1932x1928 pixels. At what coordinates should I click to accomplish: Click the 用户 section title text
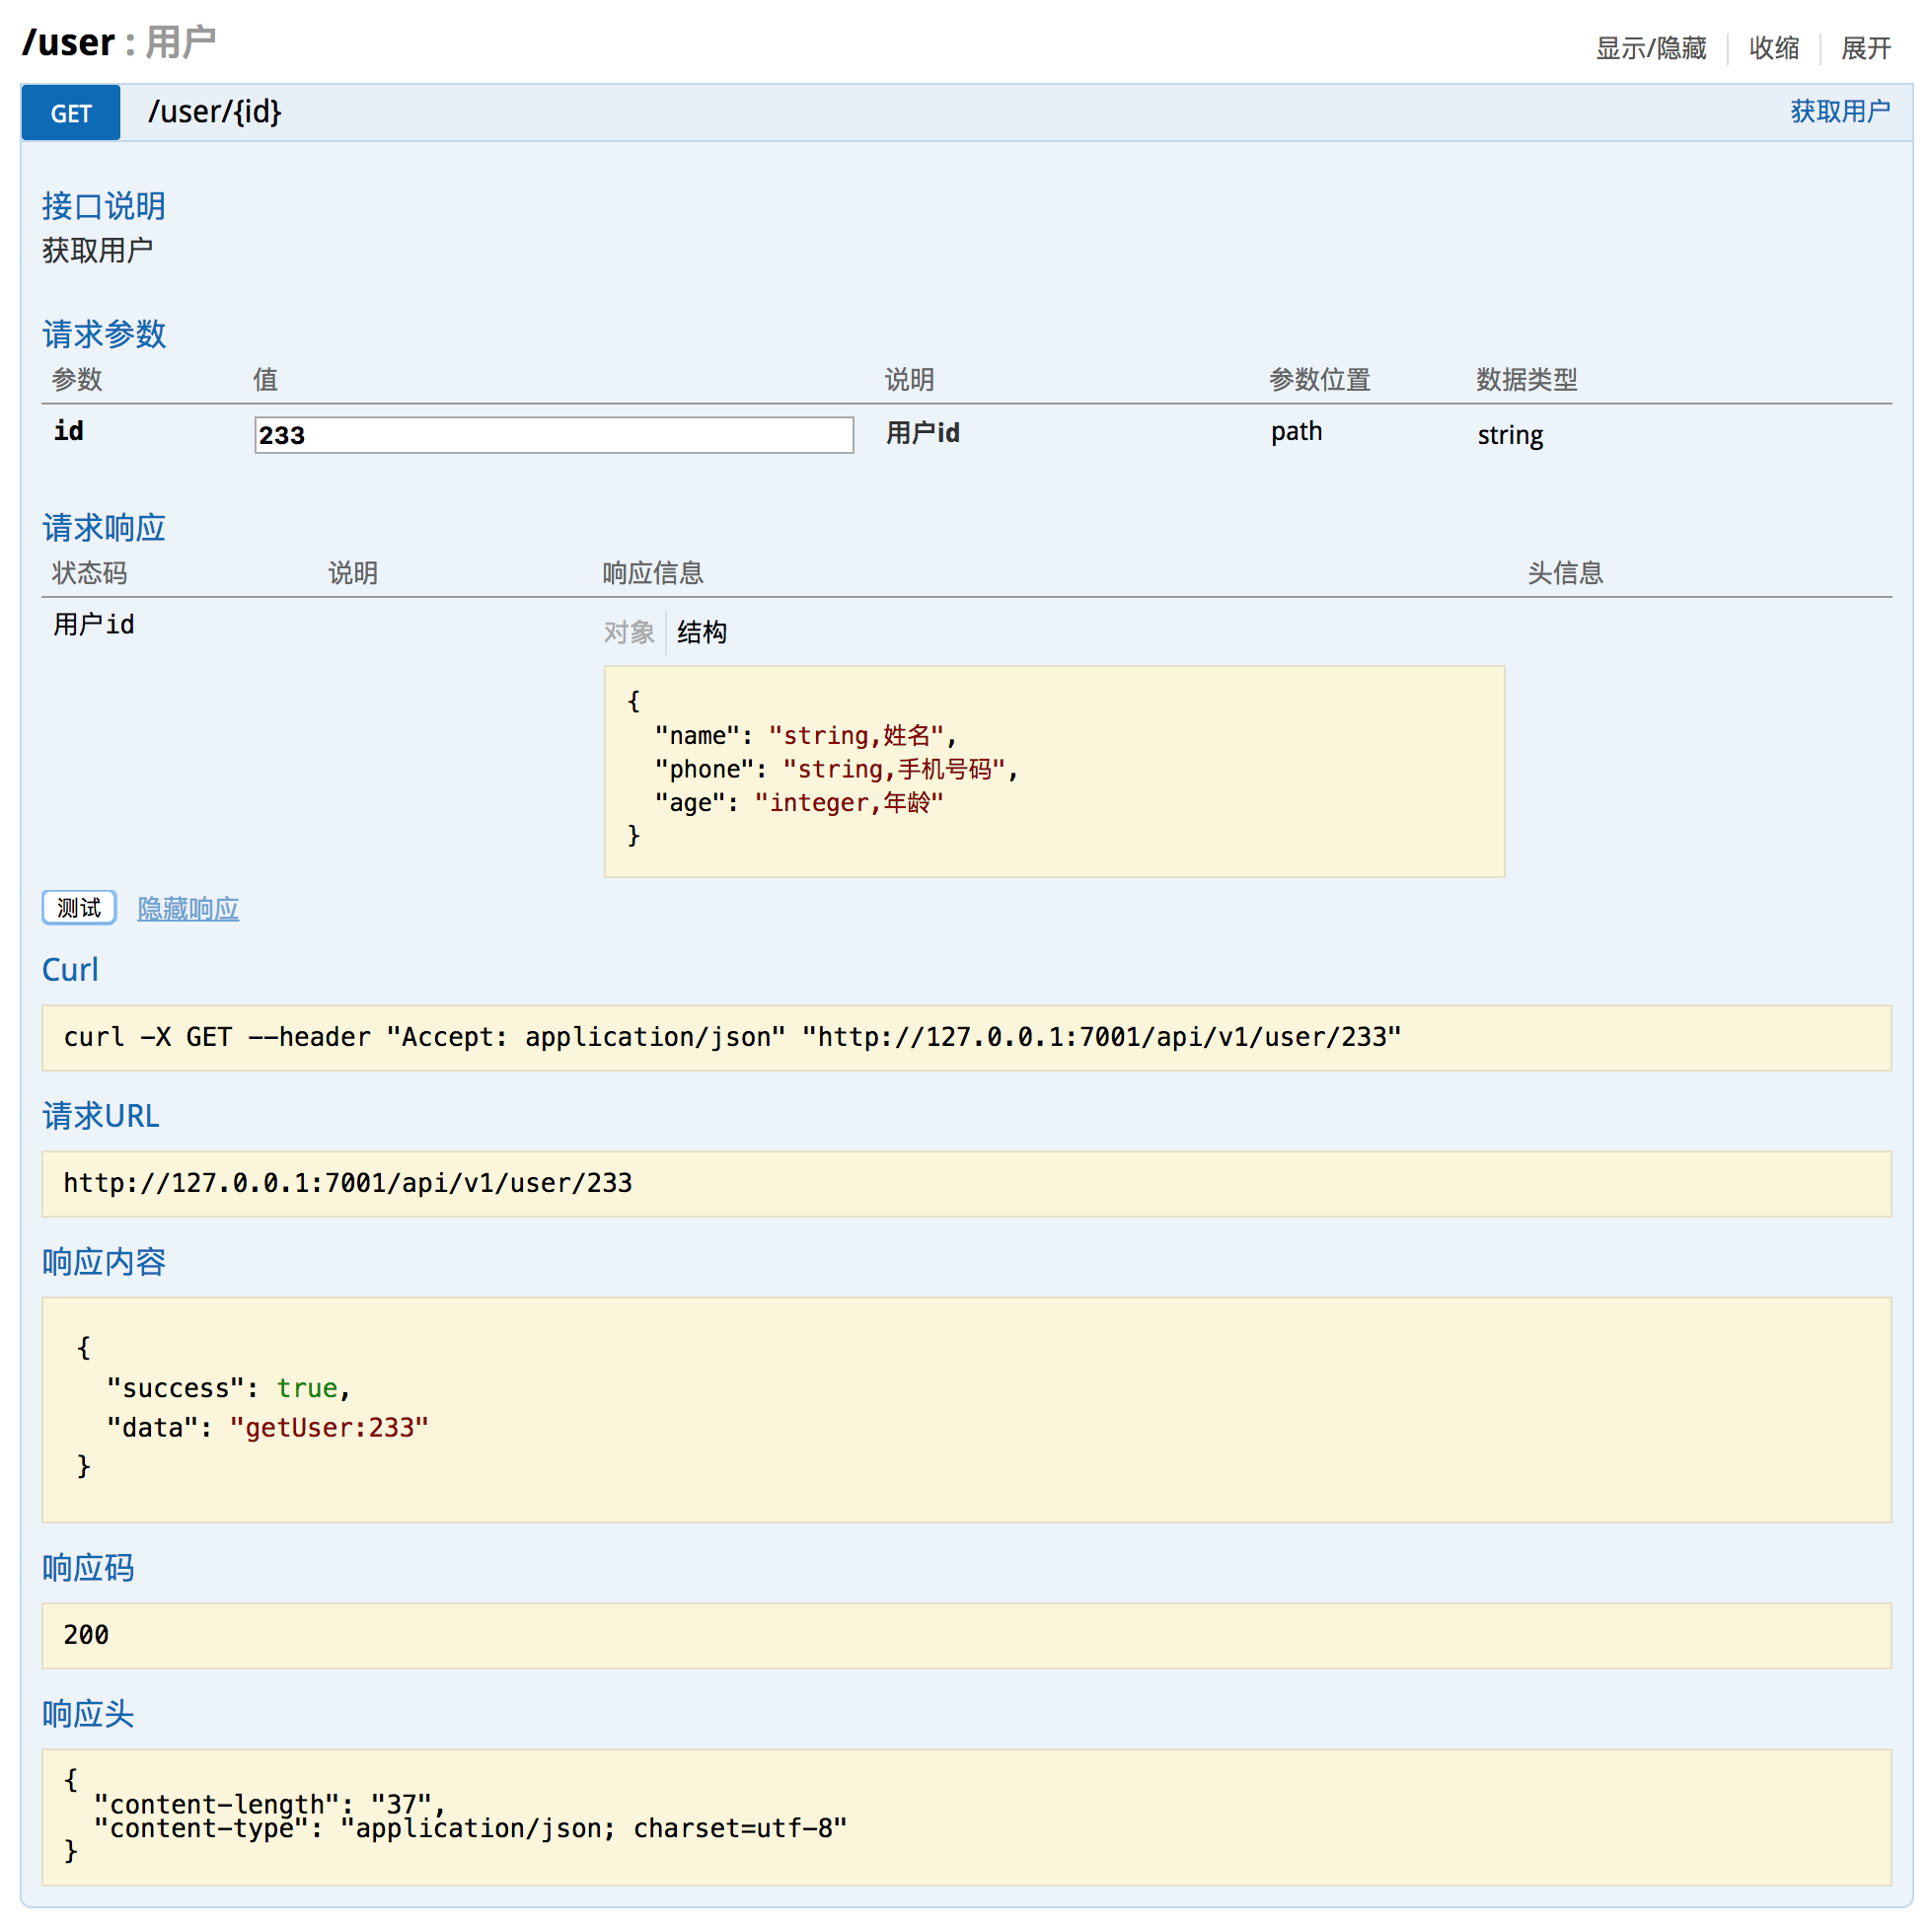point(181,42)
